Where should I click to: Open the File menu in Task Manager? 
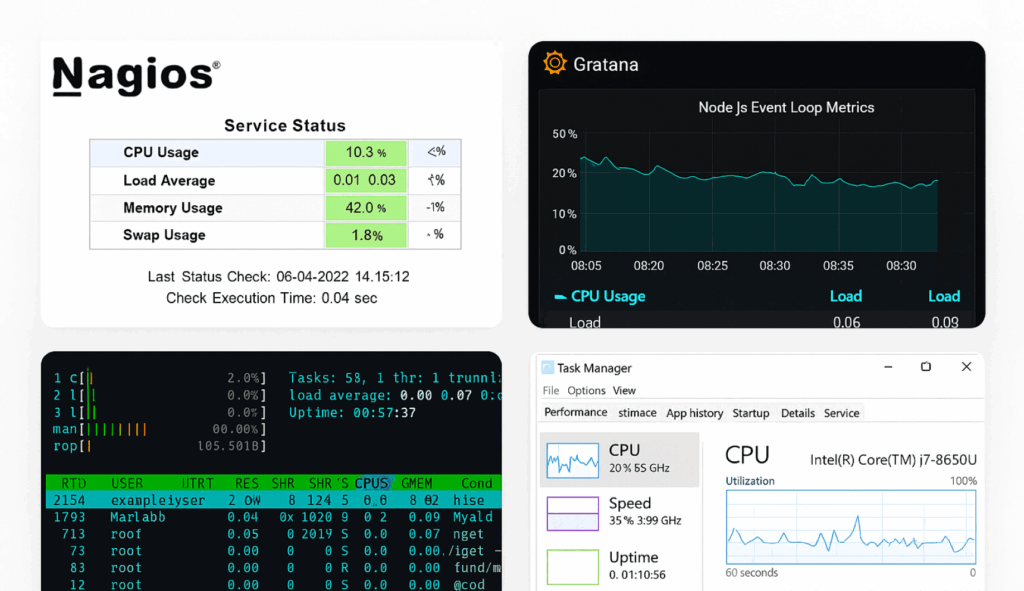point(551,391)
